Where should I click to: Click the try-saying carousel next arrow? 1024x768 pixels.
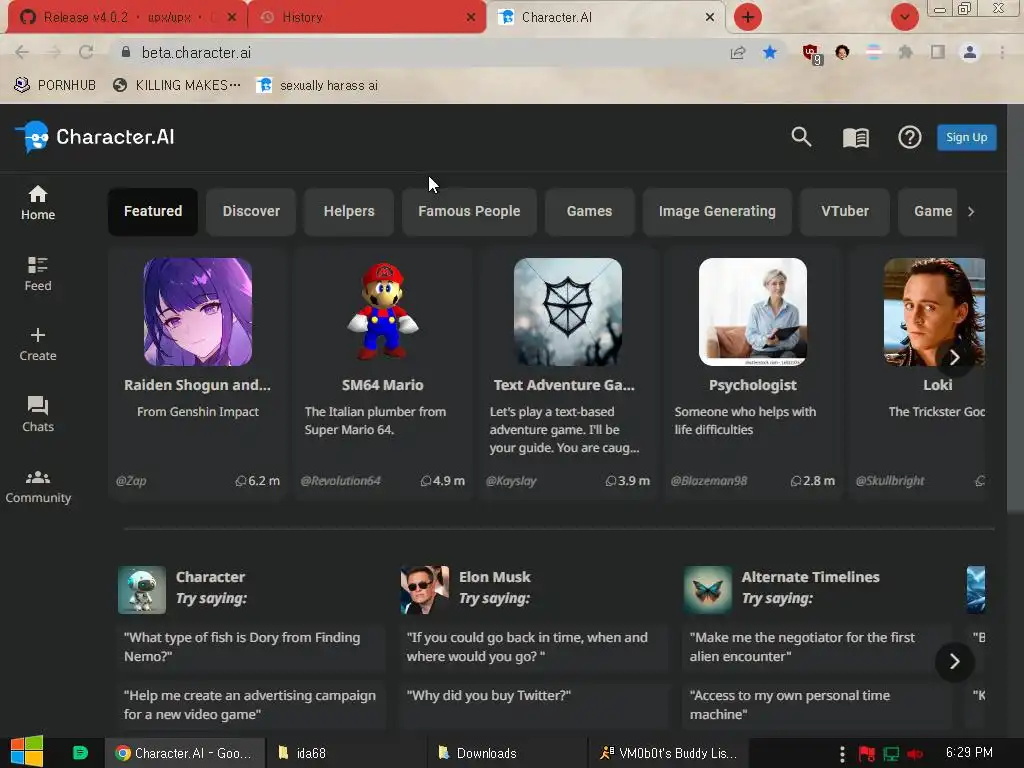[x=955, y=662]
